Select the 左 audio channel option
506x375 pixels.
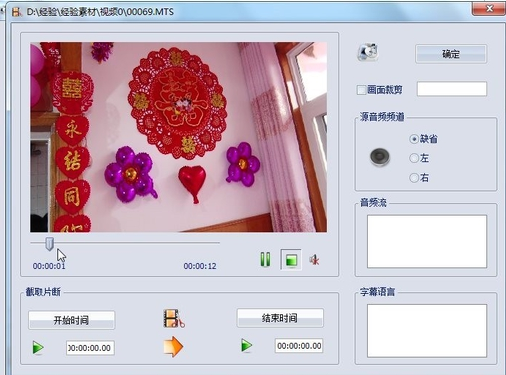(x=414, y=158)
